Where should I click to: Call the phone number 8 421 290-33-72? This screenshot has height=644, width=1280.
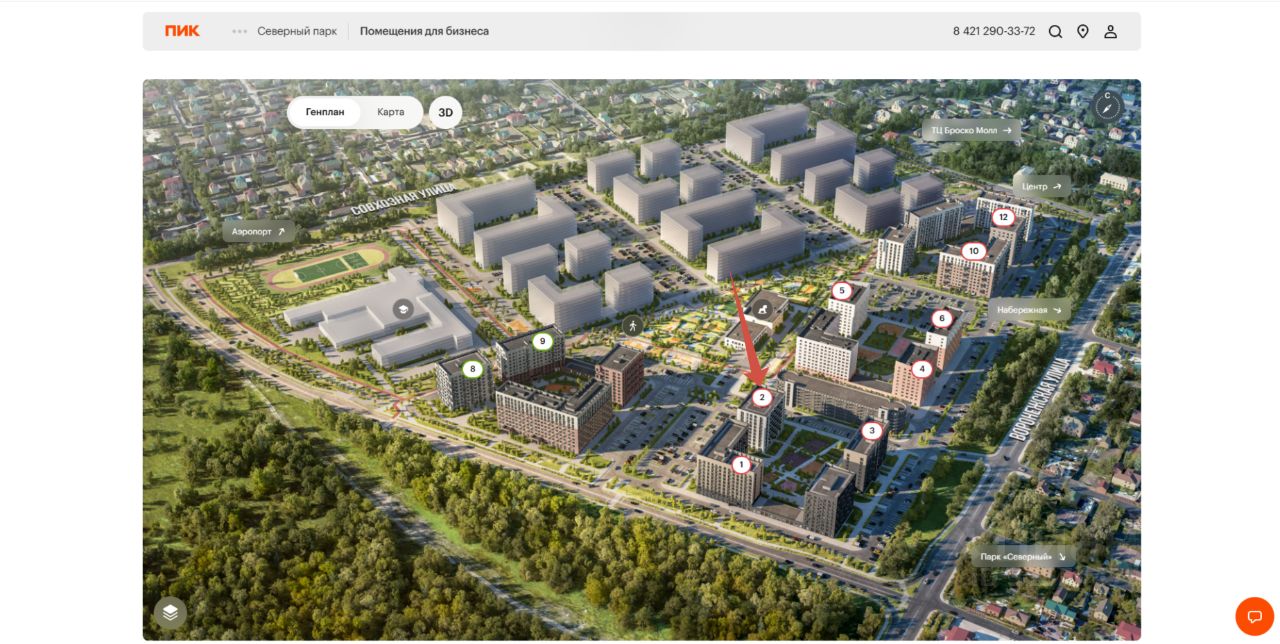pos(993,32)
